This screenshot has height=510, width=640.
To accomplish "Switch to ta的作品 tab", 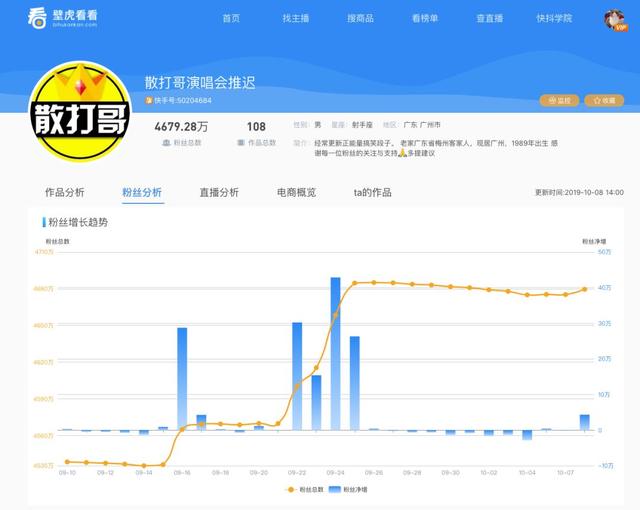I will click(372, 193).
